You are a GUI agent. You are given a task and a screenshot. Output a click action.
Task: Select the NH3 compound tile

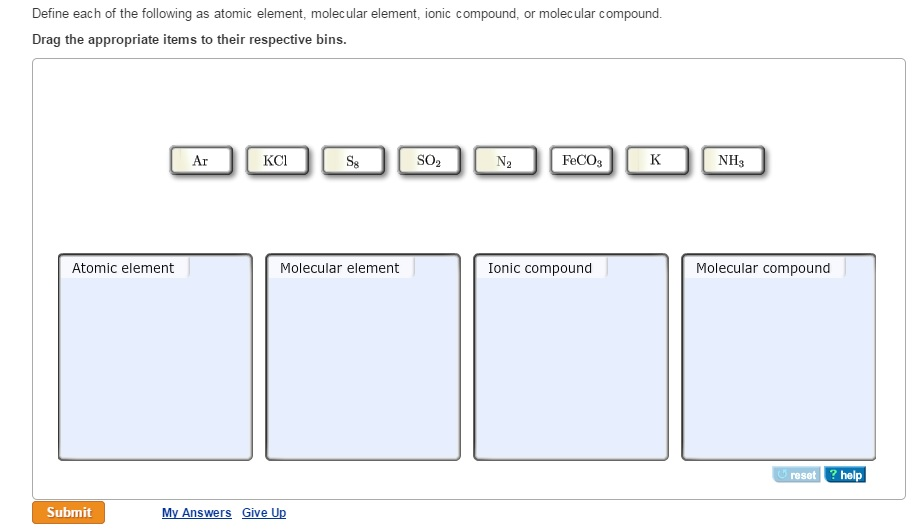tap(732, 161)
